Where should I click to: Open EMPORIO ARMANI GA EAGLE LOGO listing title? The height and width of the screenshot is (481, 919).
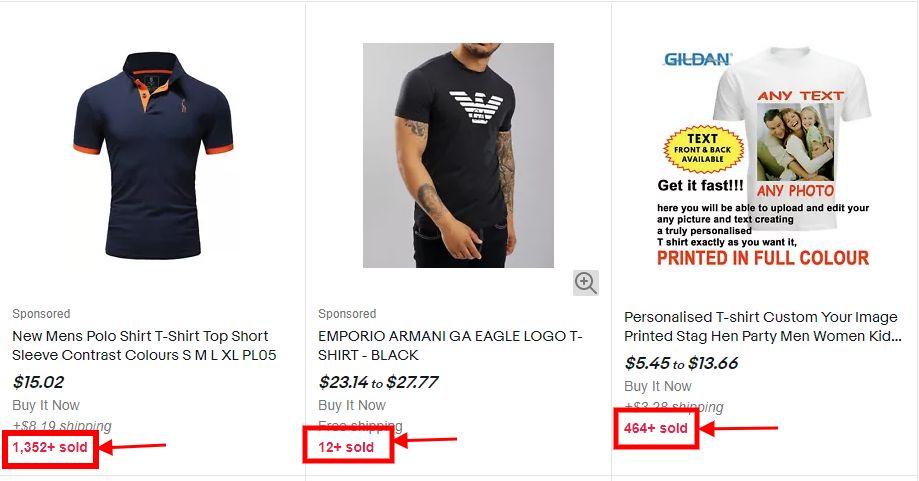[450, 346]
